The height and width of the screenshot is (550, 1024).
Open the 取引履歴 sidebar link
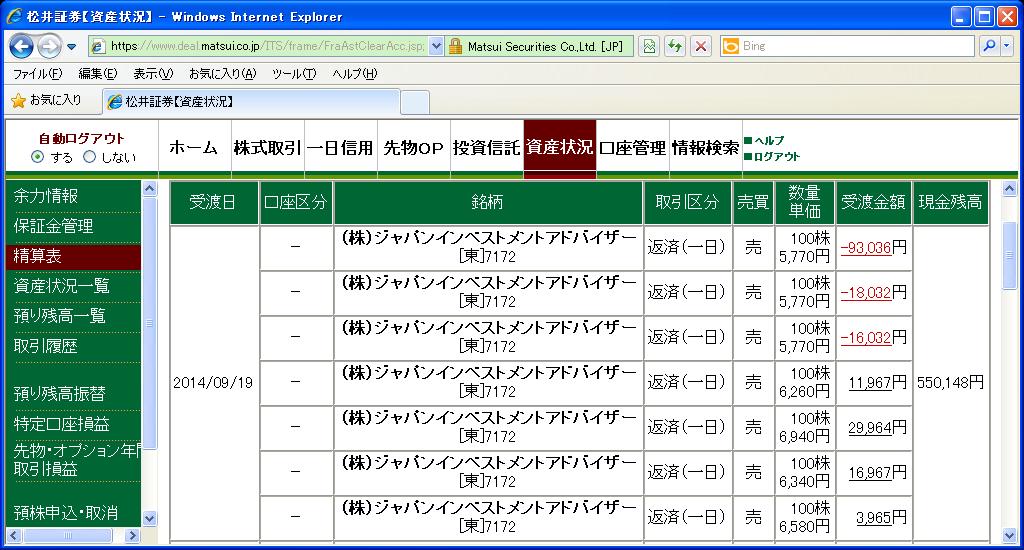click(46, 346)
